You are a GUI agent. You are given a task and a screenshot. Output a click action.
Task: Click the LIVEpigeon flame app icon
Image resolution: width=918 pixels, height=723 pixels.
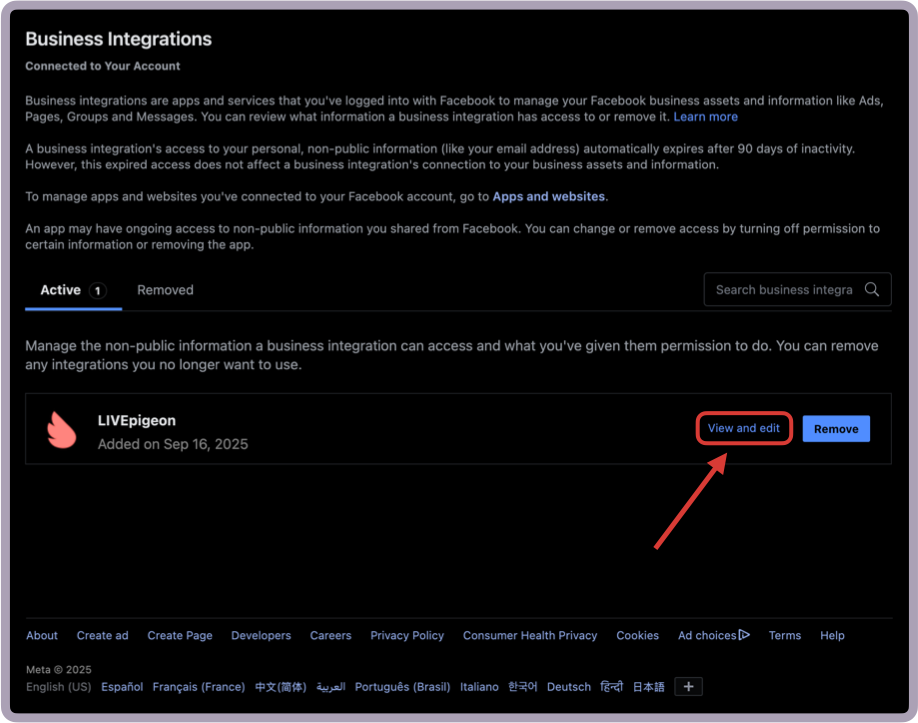(61, 430)
